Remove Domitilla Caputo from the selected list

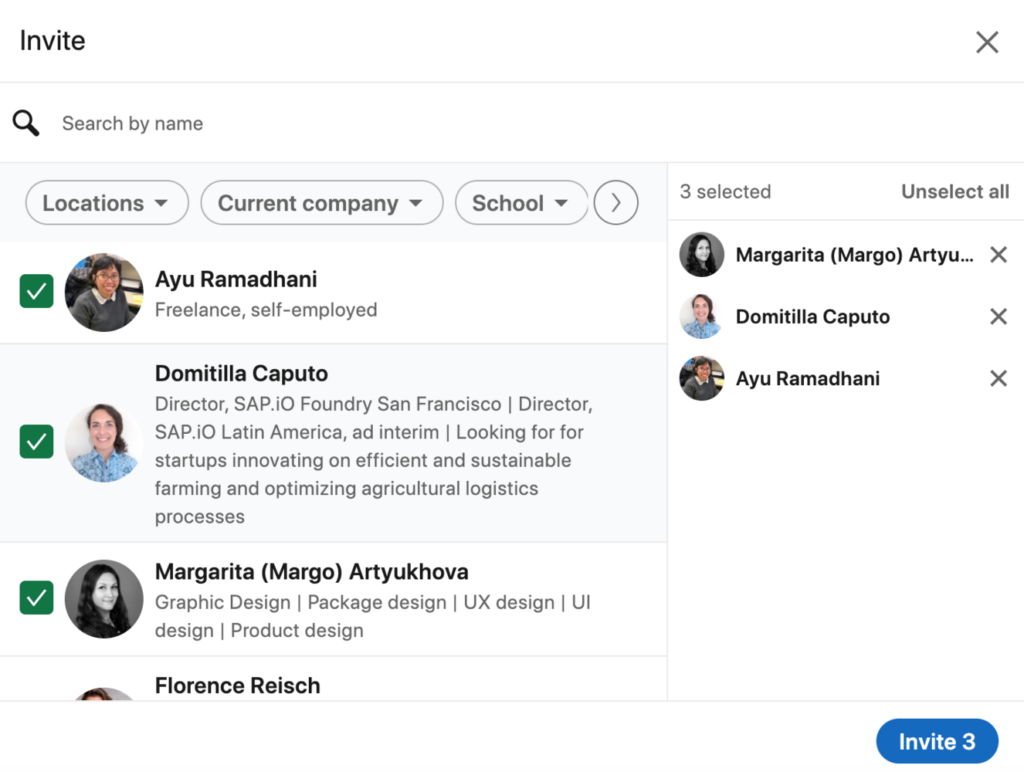998,317
